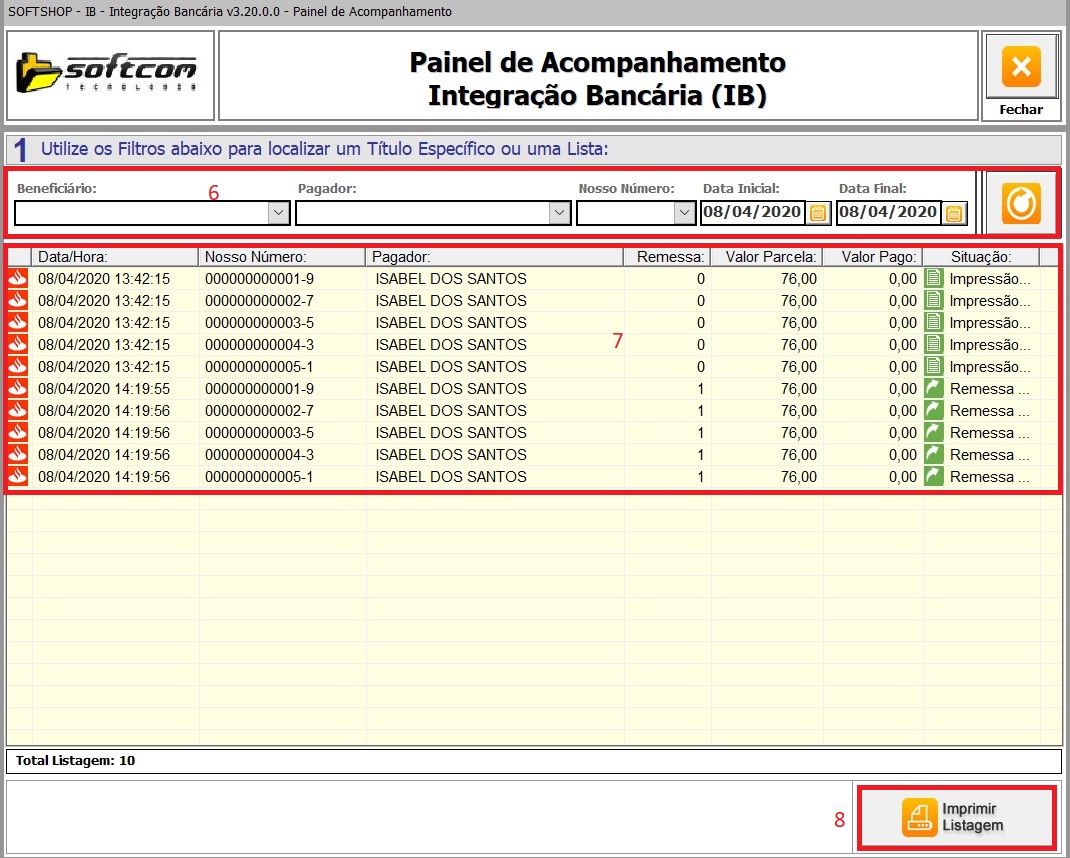Expand the Pagador dropdown
The width and height of the screenshot is (1070, 858).
point(558,213)
